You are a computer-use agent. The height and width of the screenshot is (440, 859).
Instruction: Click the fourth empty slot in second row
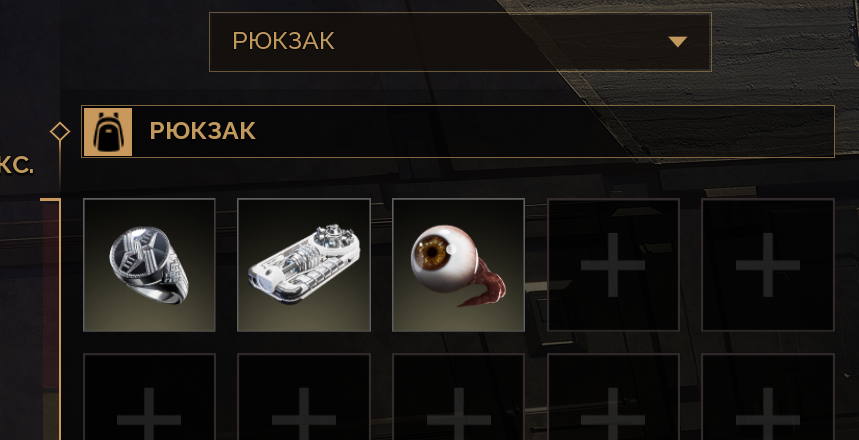[x=614, y=397]
